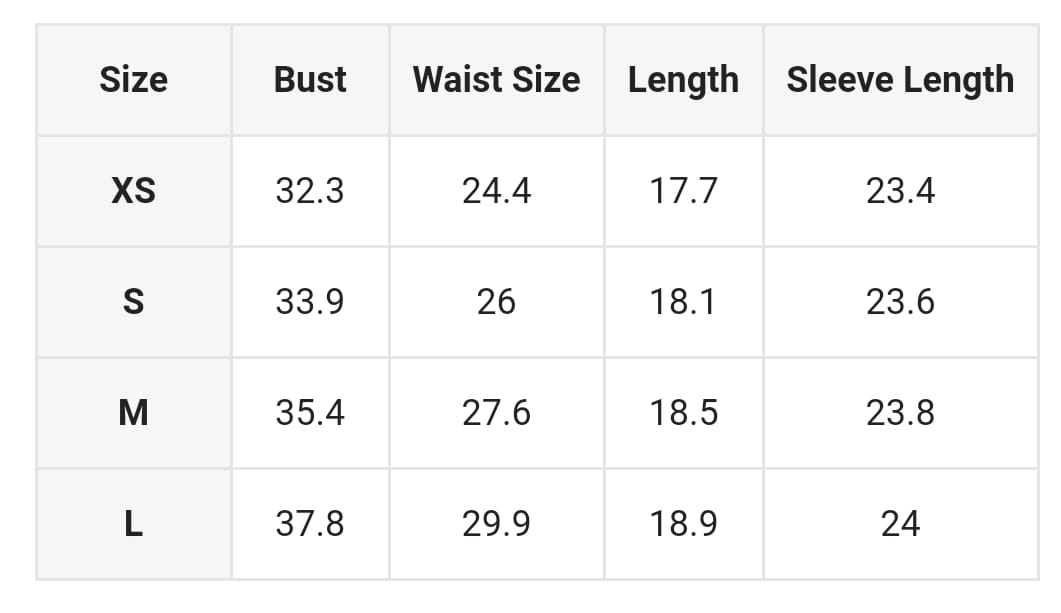1061x613 pixels.
Task: Click the Length column header
Action: [x=683, y=80]
